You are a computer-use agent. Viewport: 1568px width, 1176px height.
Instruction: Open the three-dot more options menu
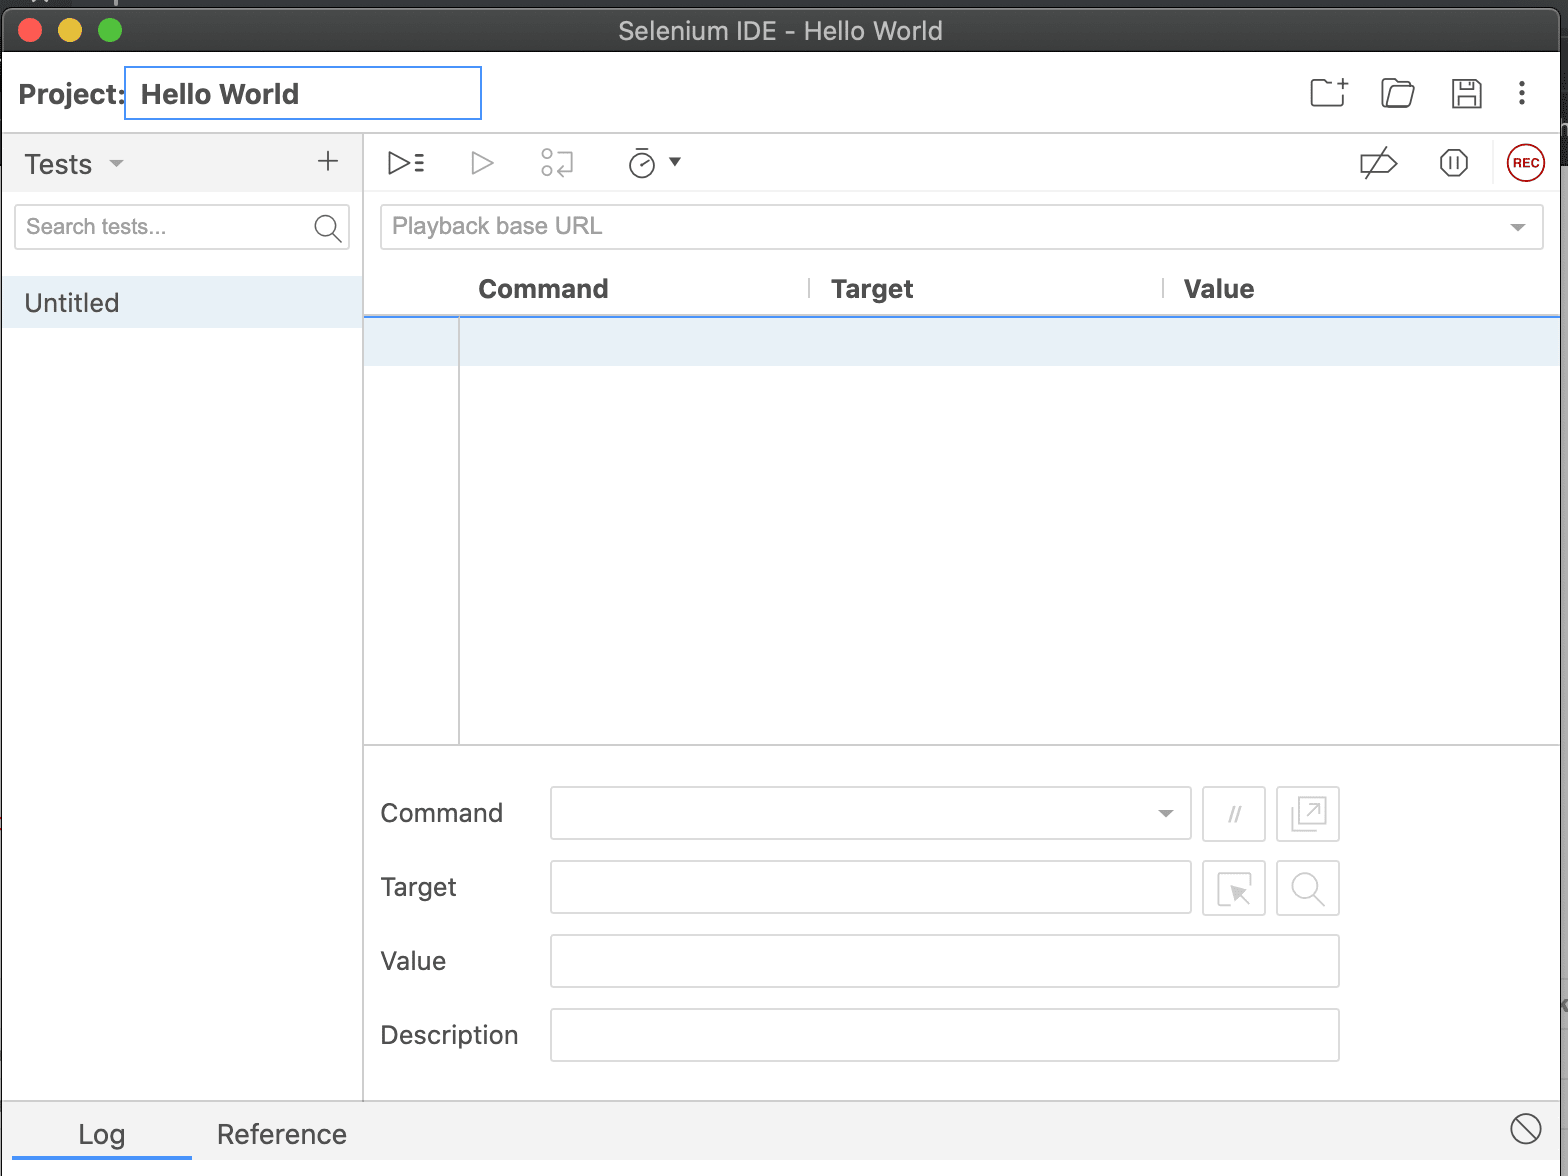tap(1522, 93)
